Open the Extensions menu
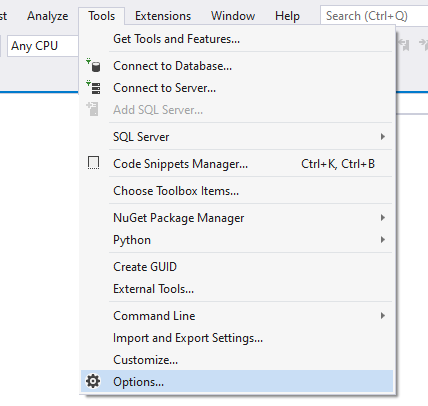The width and height of the screenshot is (428, 406). pos(163,16)
